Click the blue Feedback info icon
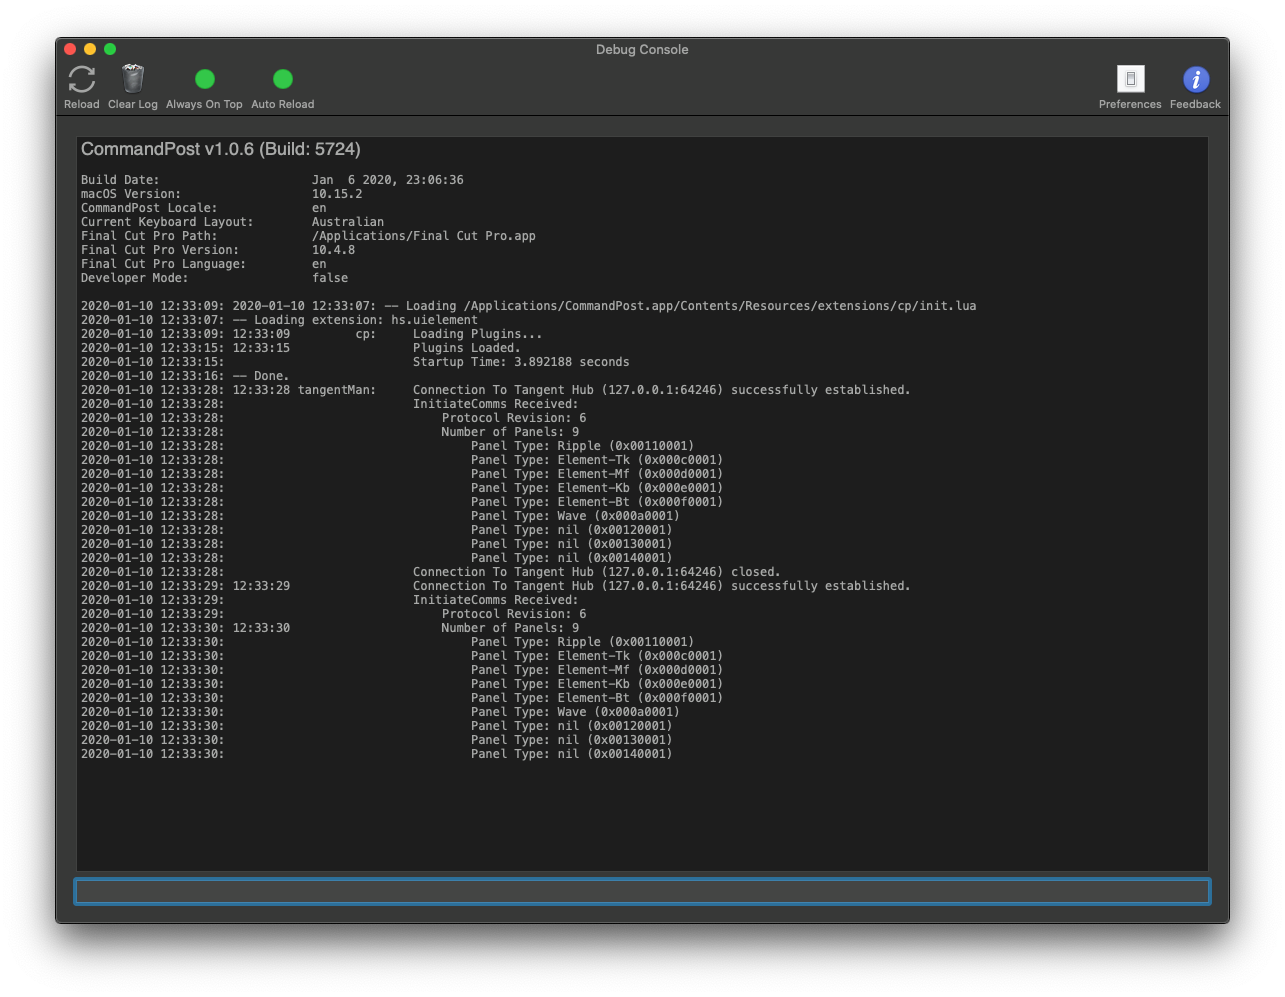This screenshot has height=997, width=1285. pyautogui.click(x=1194, y=79)
